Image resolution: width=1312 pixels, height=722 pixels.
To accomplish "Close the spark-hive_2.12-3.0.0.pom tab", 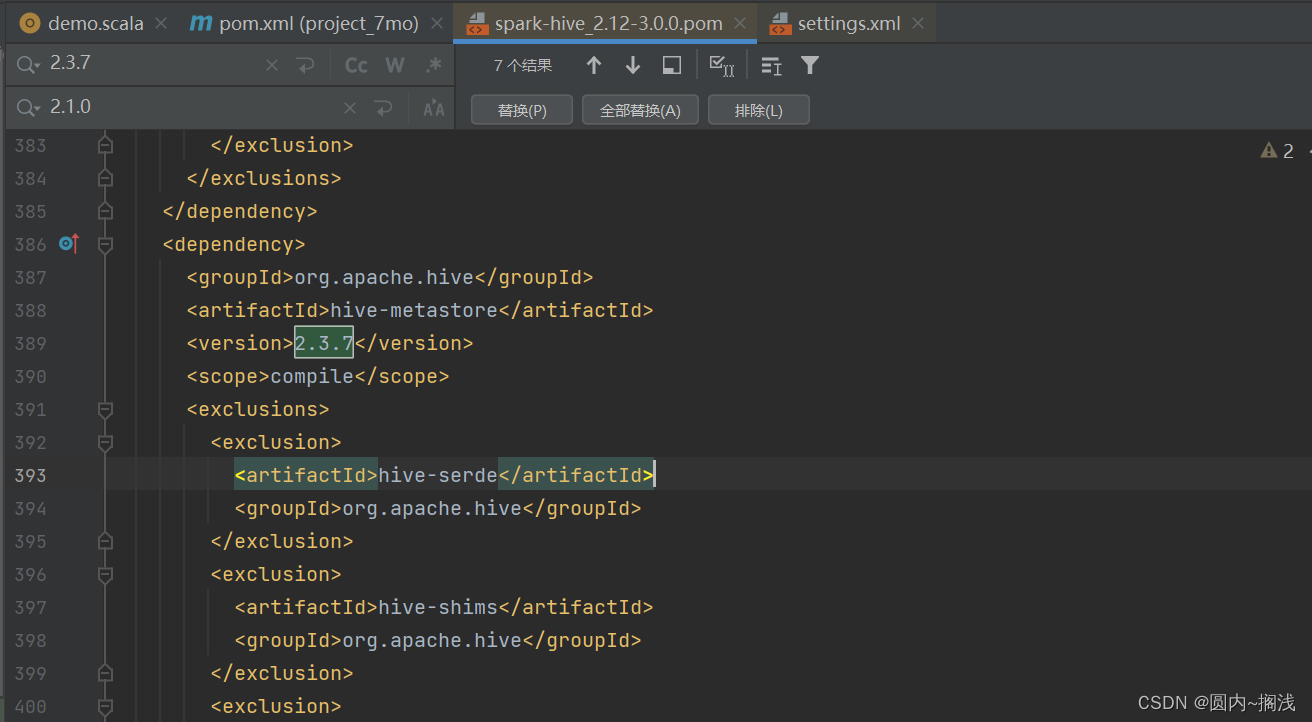I will coord(739,24).
